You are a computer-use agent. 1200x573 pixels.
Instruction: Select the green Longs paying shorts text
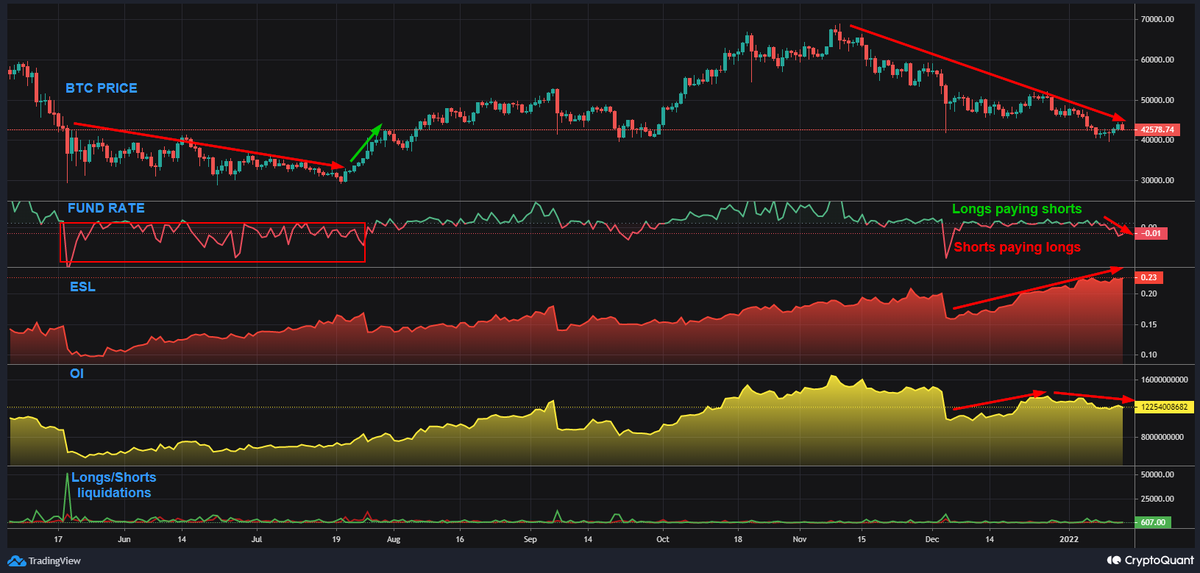click(x=1016, y=209)
